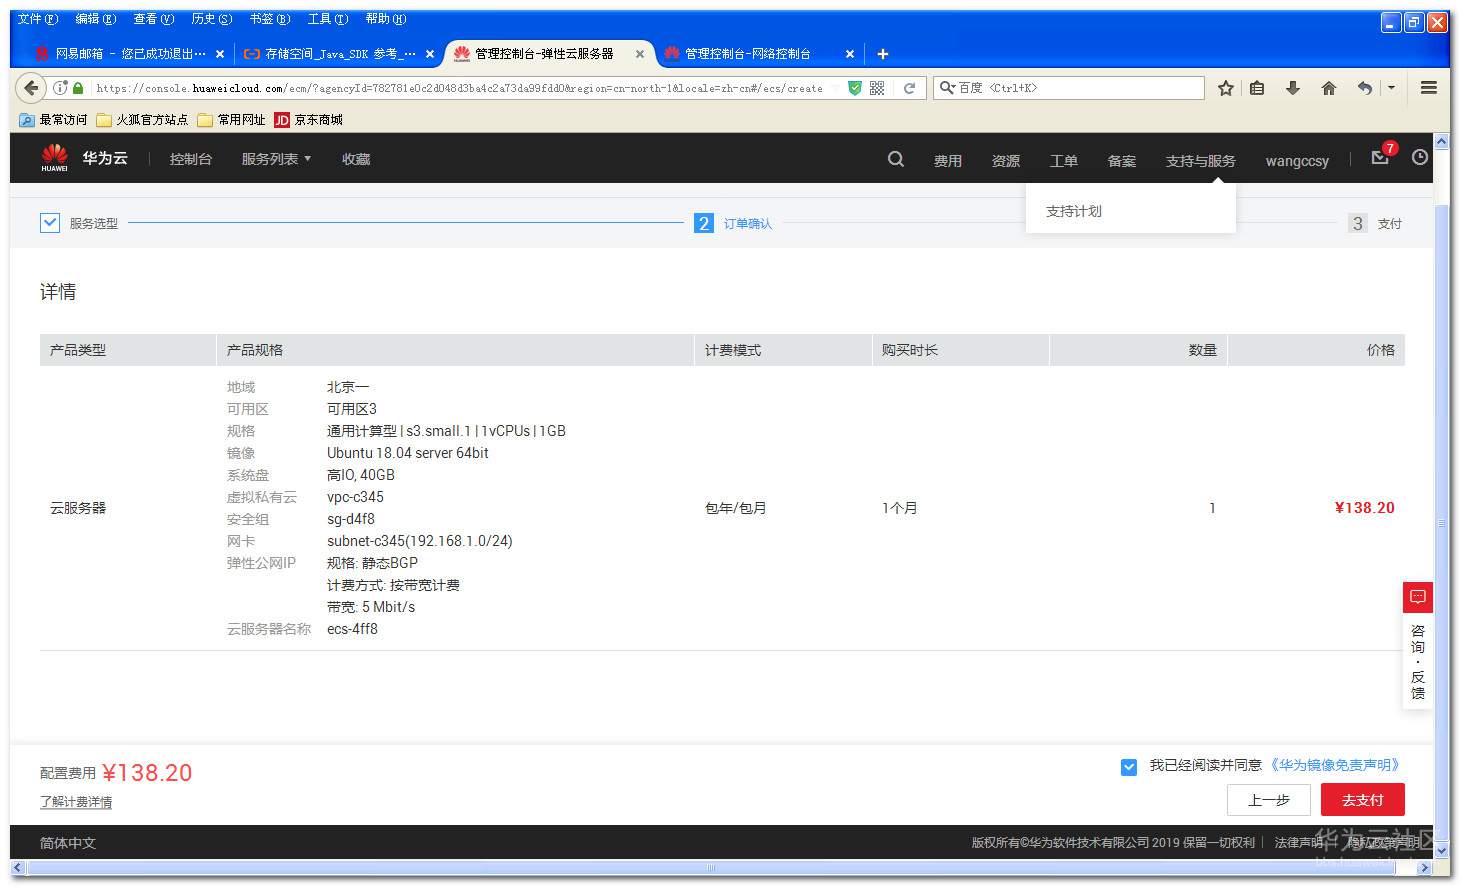
Task: Open the 帮助 menu
Action: pos(386,19)
